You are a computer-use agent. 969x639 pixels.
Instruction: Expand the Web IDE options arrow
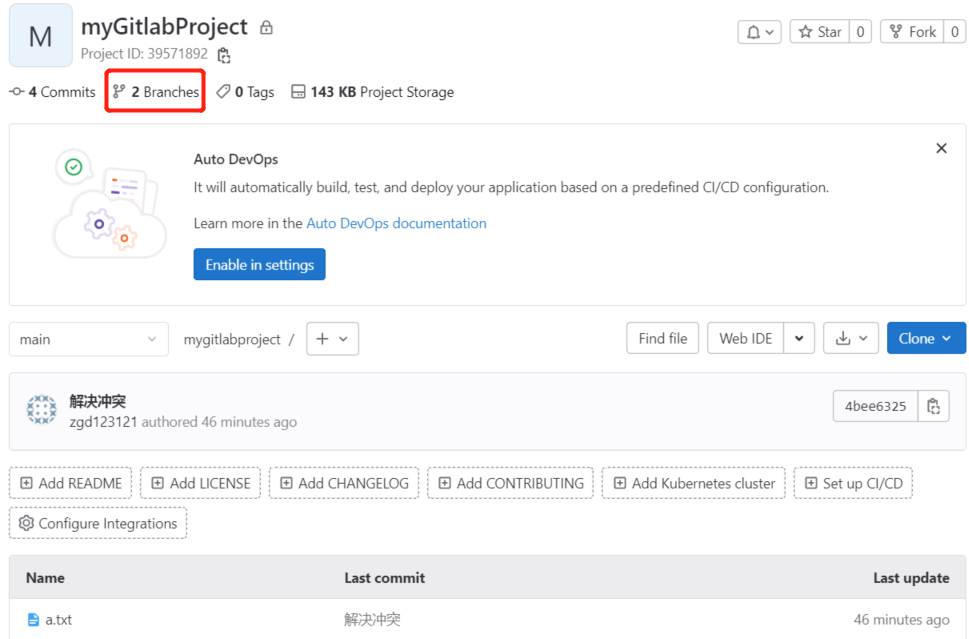(x=799, y=338)
